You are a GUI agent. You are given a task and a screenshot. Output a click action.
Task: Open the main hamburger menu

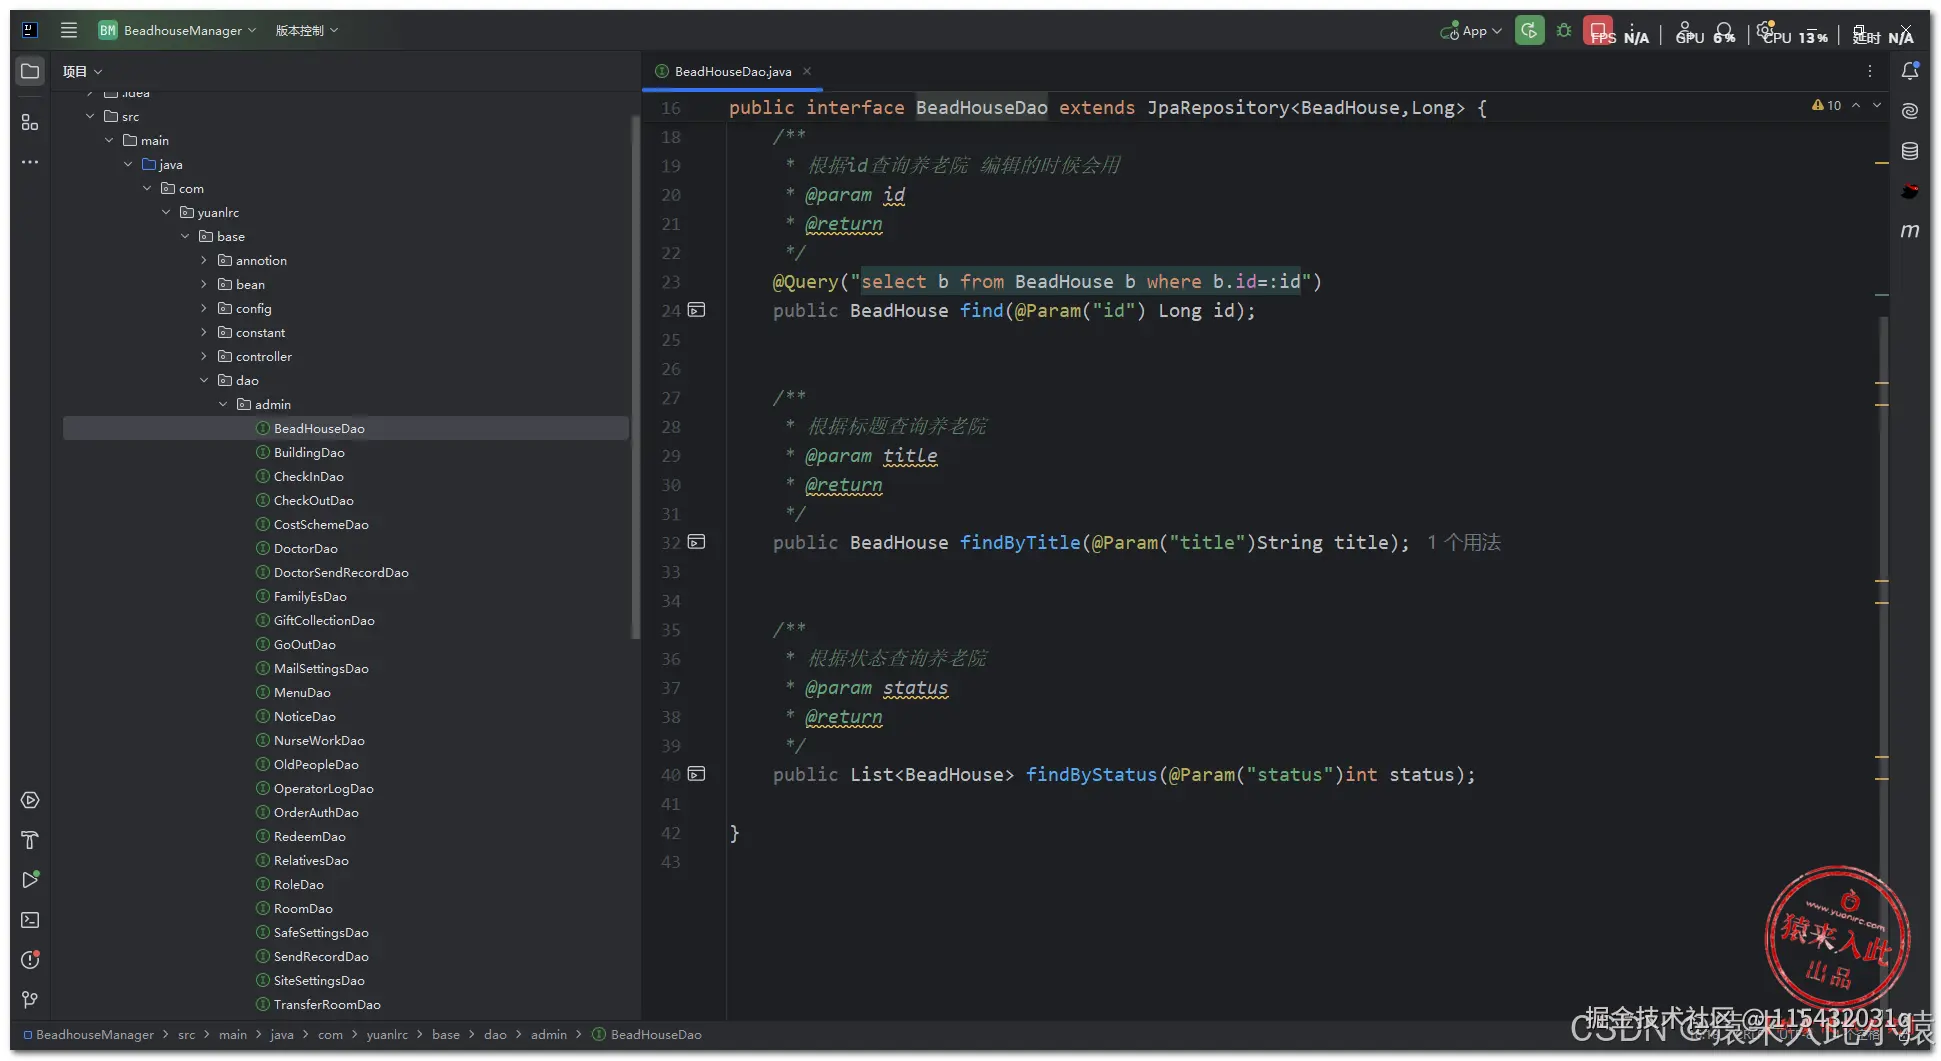point(69,30)
